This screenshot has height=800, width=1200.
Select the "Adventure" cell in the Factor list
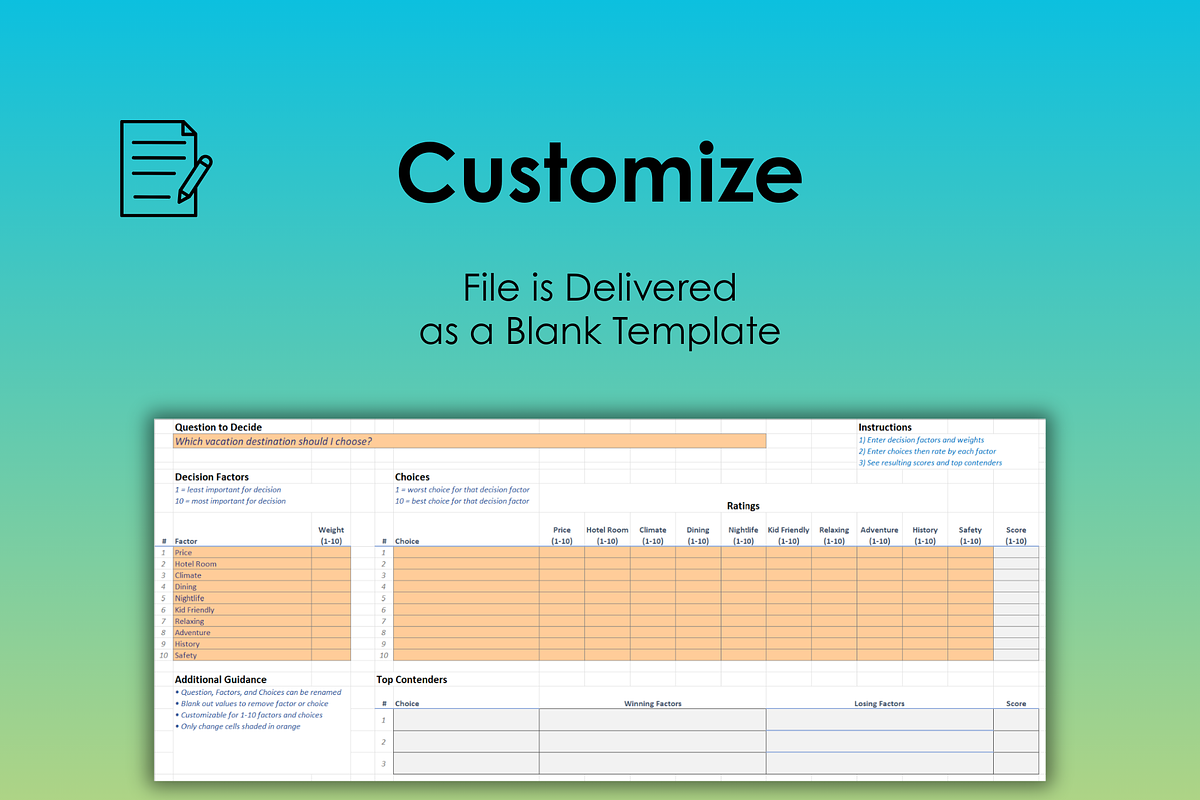coord(242,633)
